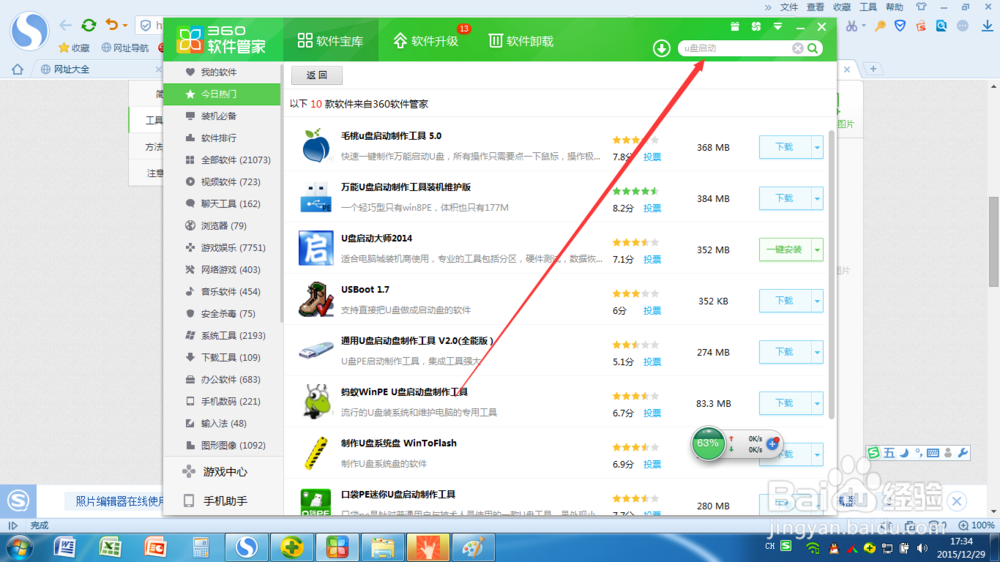Viewport: 1000px width, 562px height.
Task: Open 视频软件 (723) category
Action: click(221, 182)
